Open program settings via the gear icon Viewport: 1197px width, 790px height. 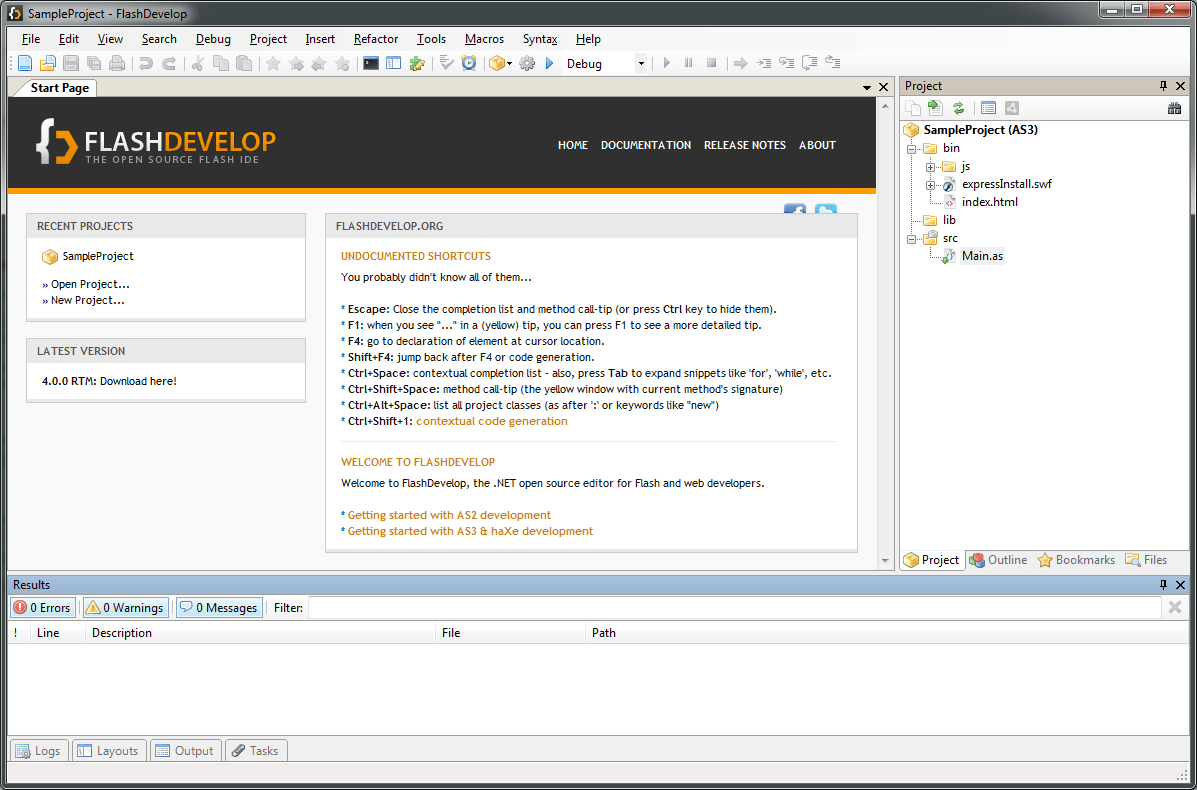(x=527, y=63)
